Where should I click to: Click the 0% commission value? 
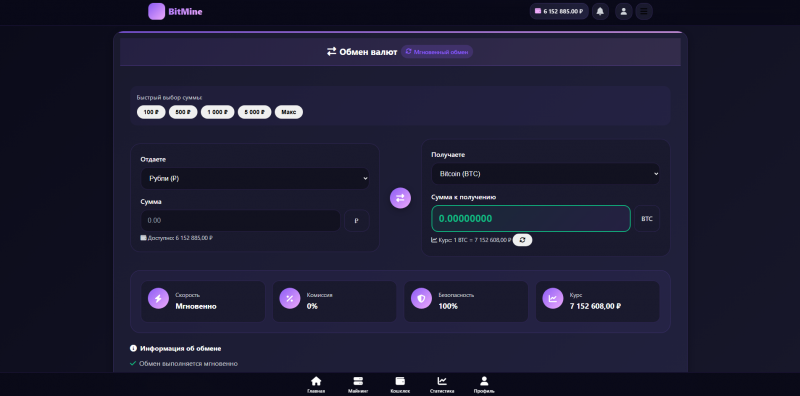pyautogui.click(x=312, y=306)
